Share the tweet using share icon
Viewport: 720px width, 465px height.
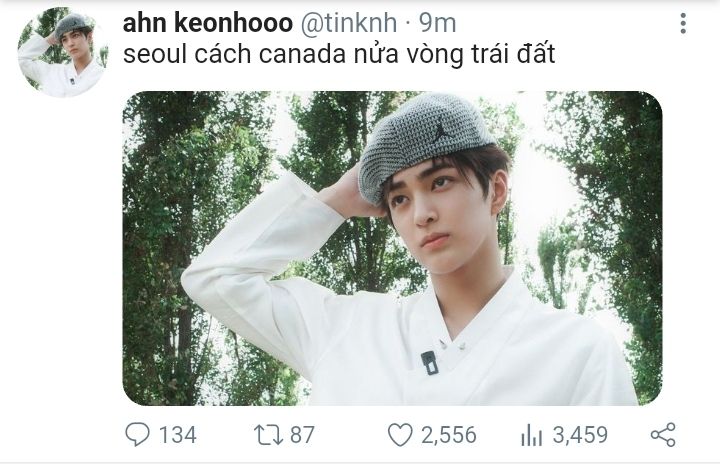[663, 435]
